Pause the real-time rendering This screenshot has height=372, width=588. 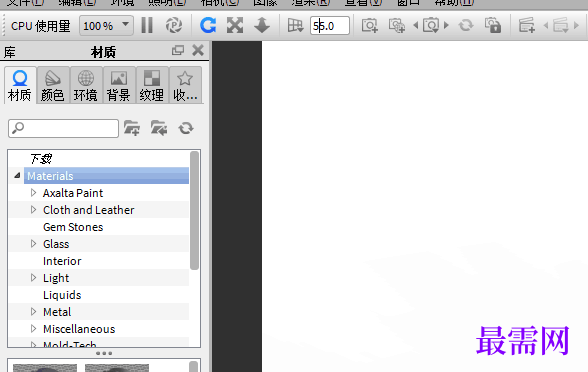147,26
